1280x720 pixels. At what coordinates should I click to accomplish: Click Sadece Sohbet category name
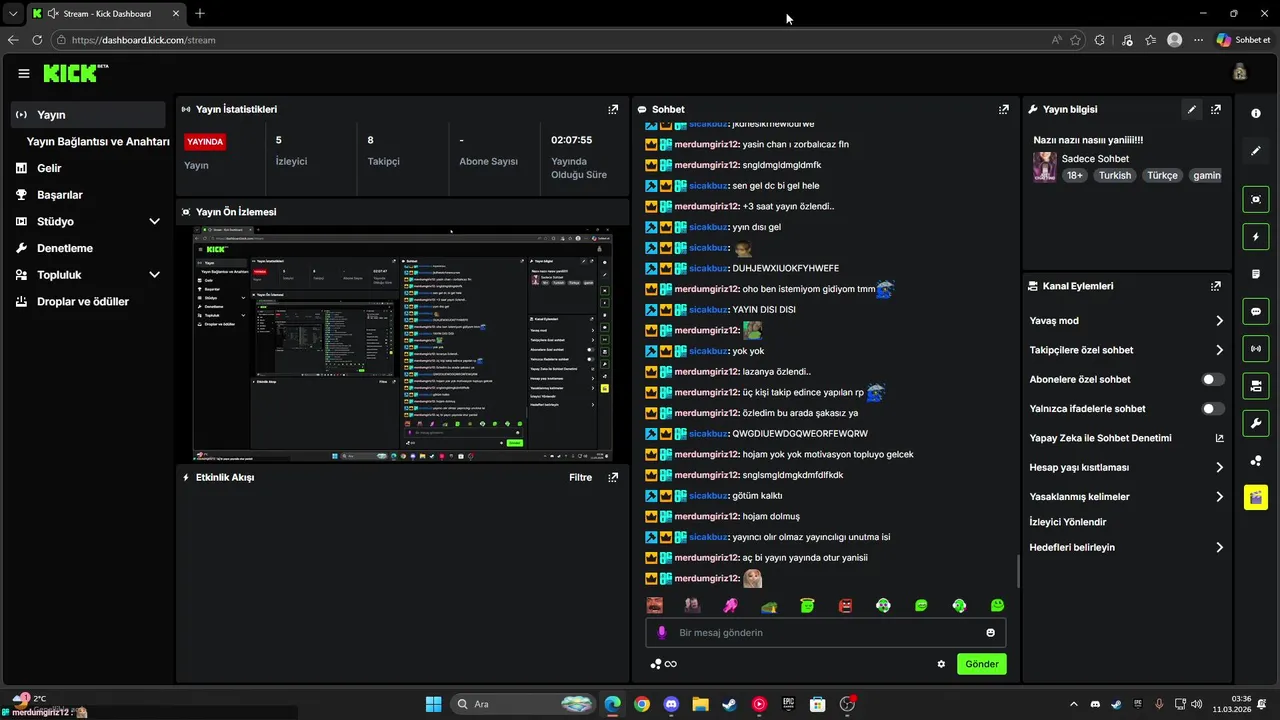(1095, 159)
